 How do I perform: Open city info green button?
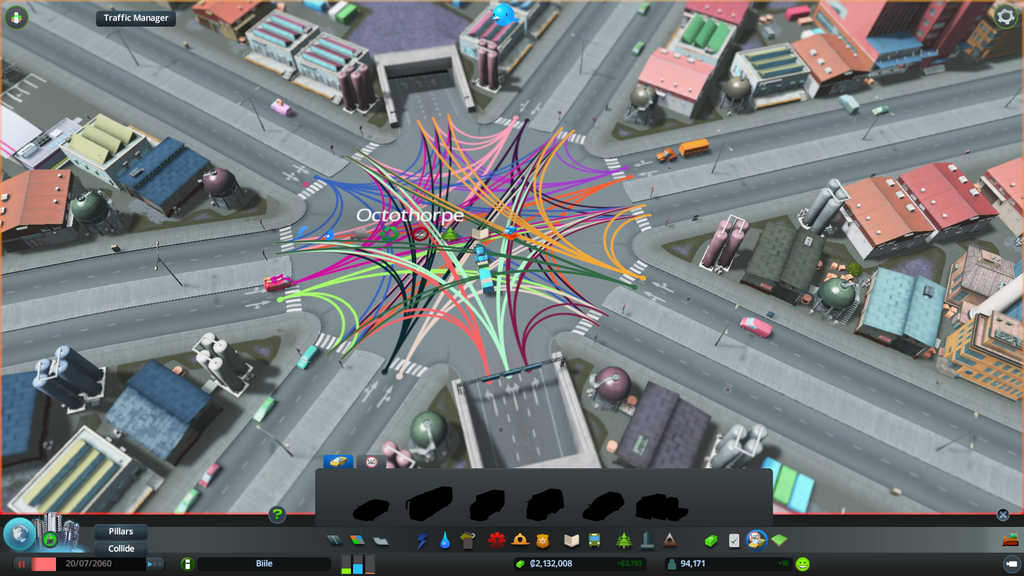pos(187,564)
